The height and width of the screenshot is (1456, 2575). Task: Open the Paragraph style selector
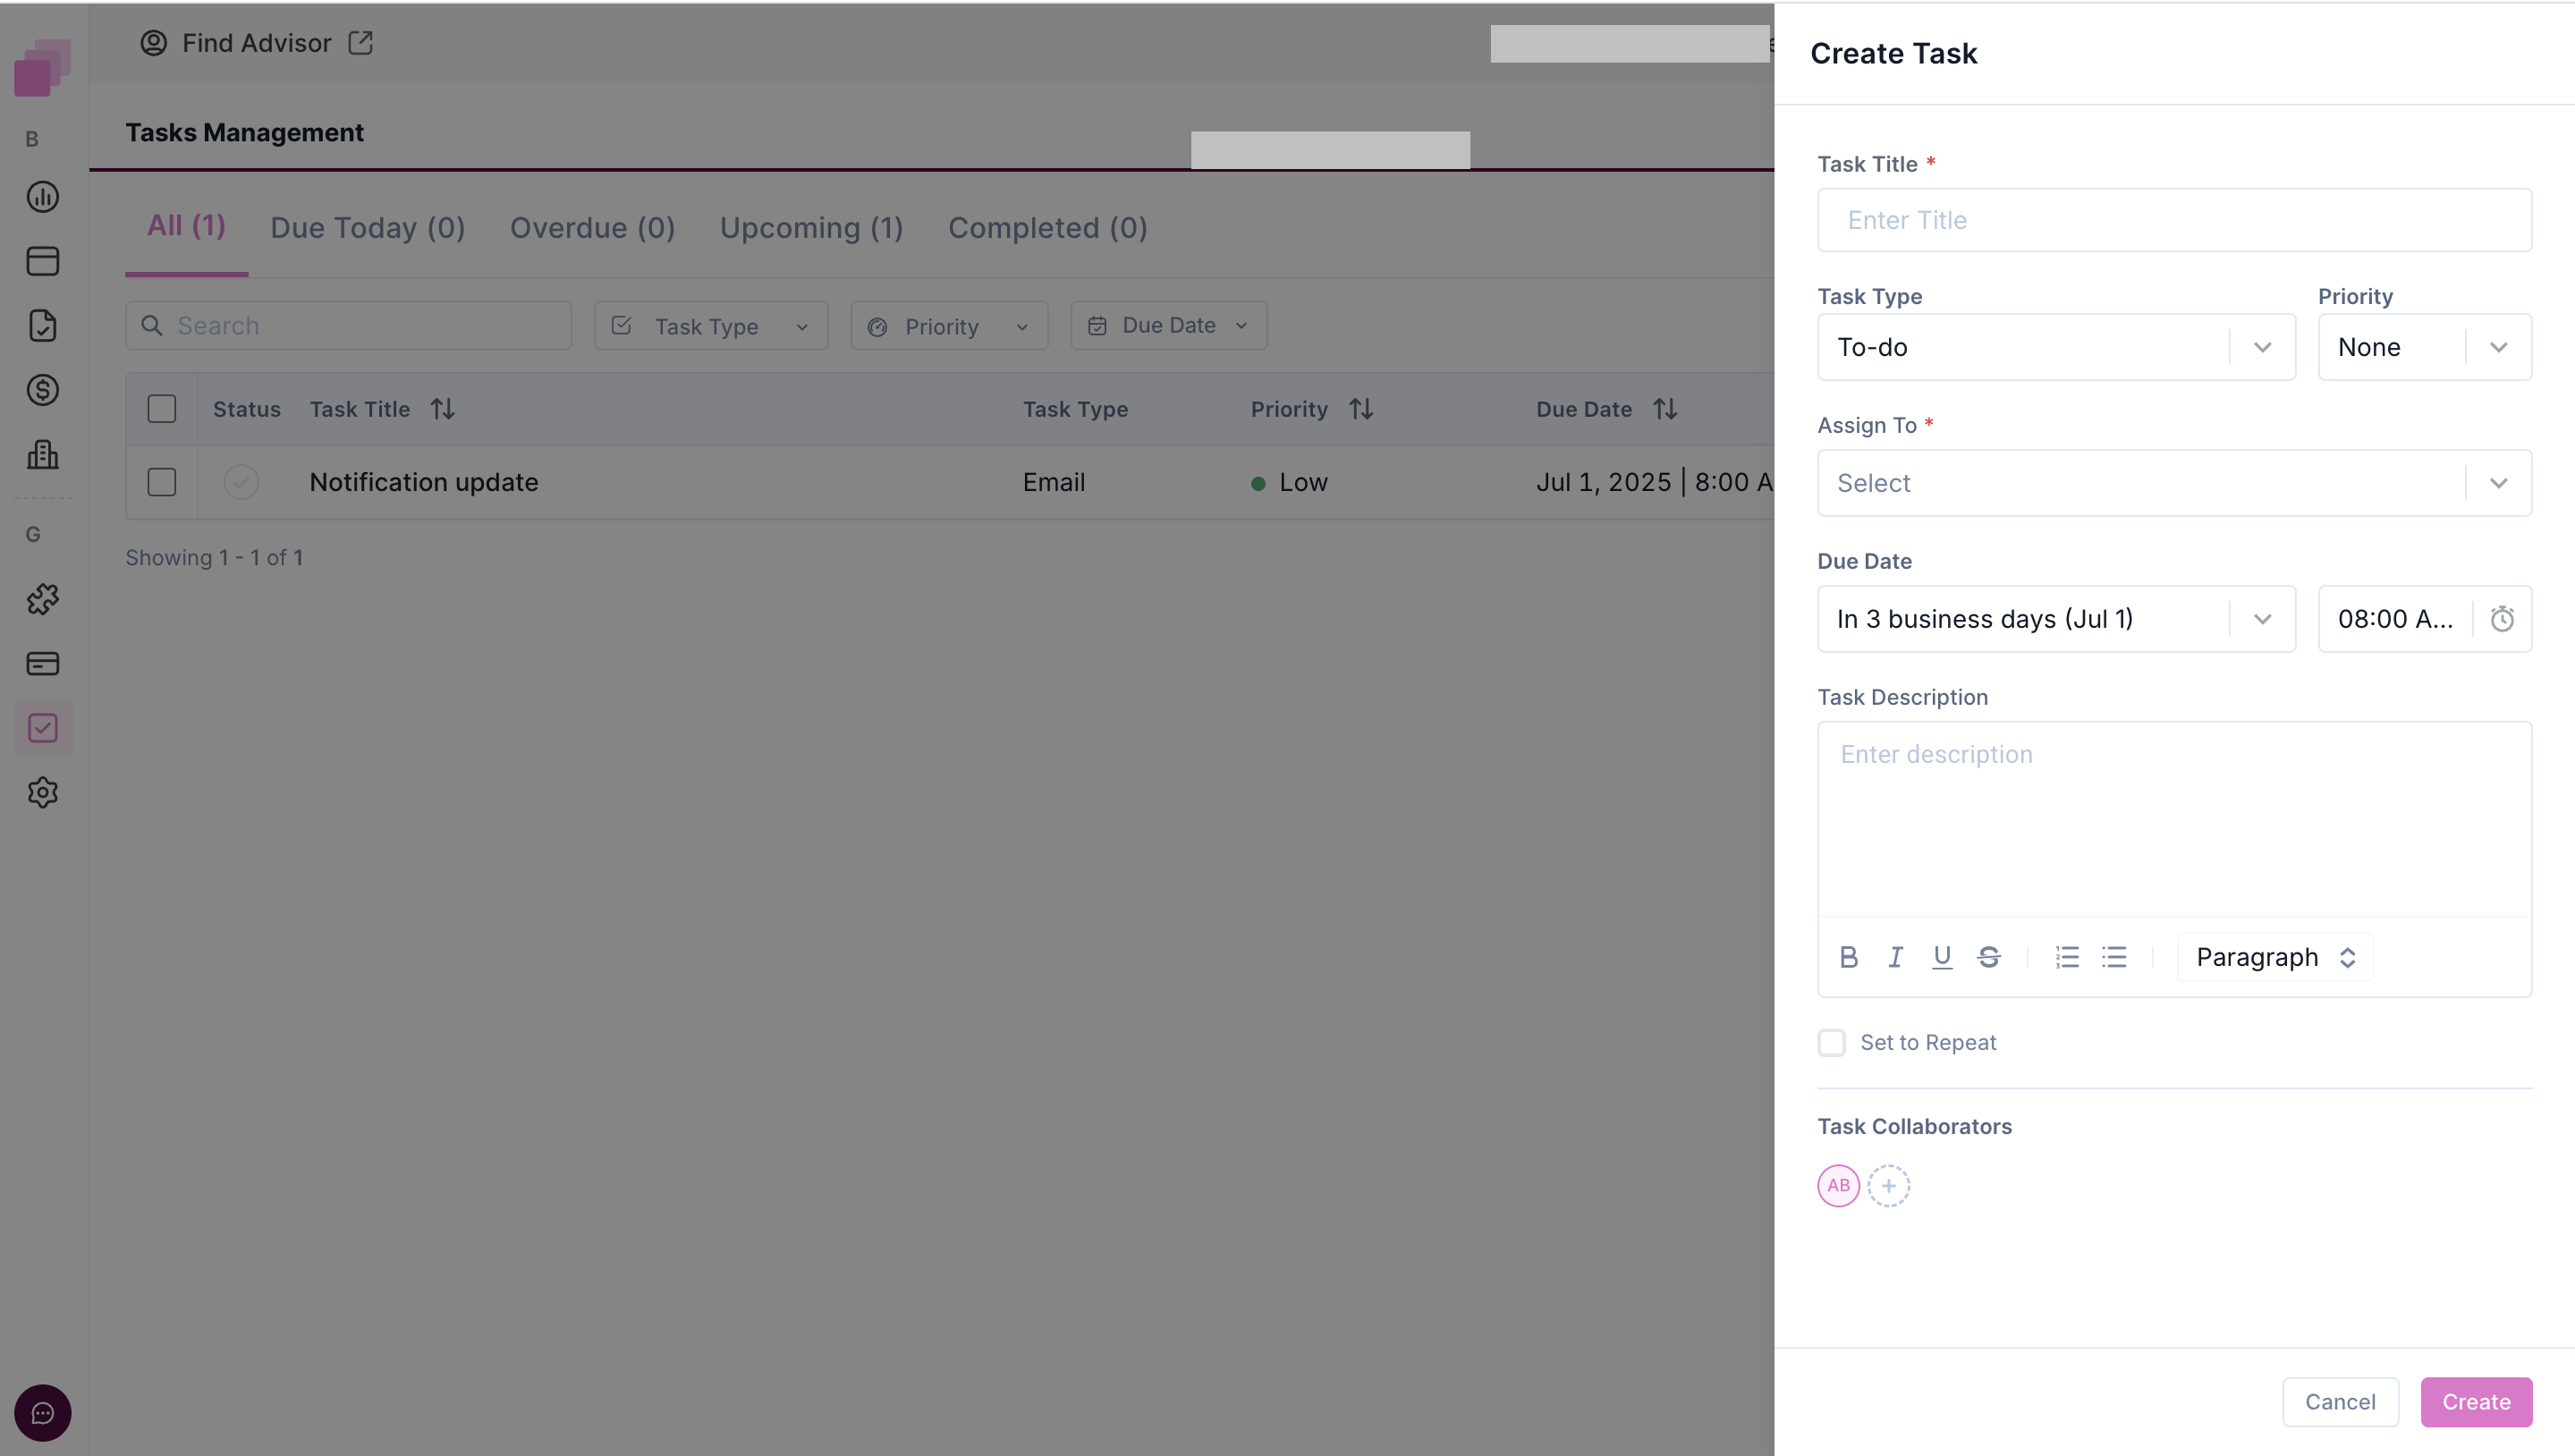2275,957
